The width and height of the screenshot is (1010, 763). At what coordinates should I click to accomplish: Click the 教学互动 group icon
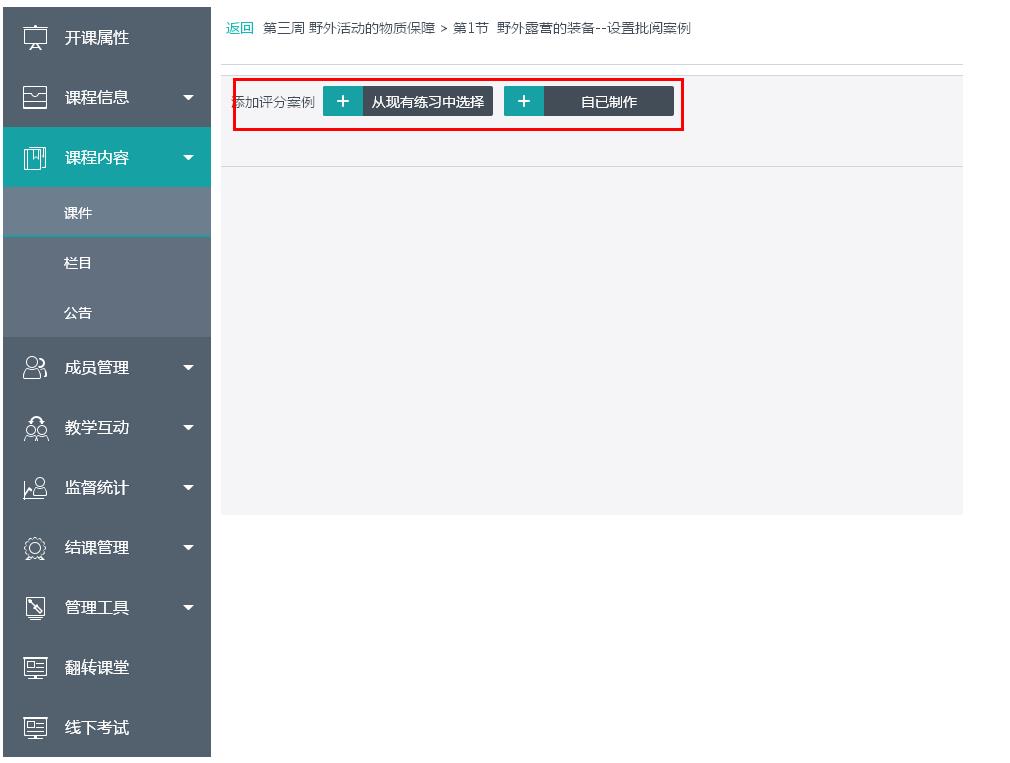pos(35,428)
